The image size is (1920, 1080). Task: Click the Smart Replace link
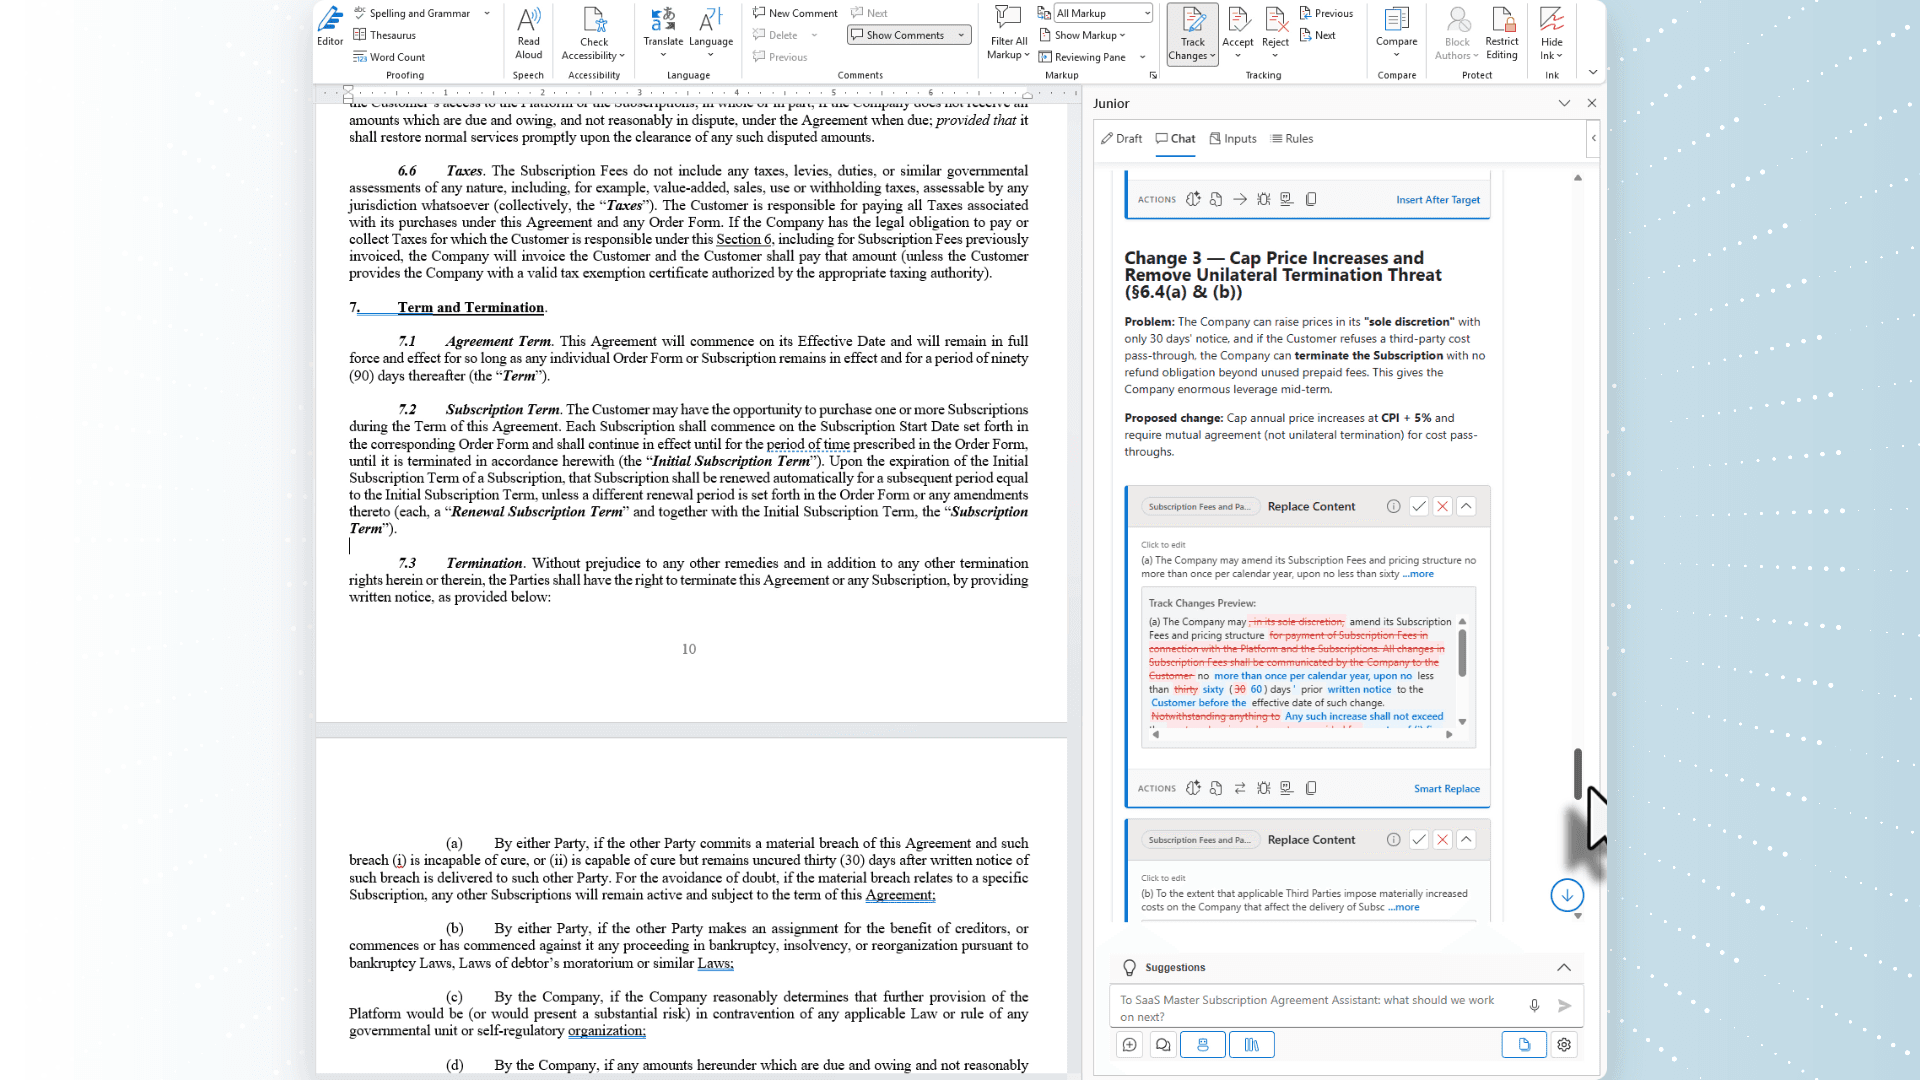pyautogui.click(x=1446, y=789)
